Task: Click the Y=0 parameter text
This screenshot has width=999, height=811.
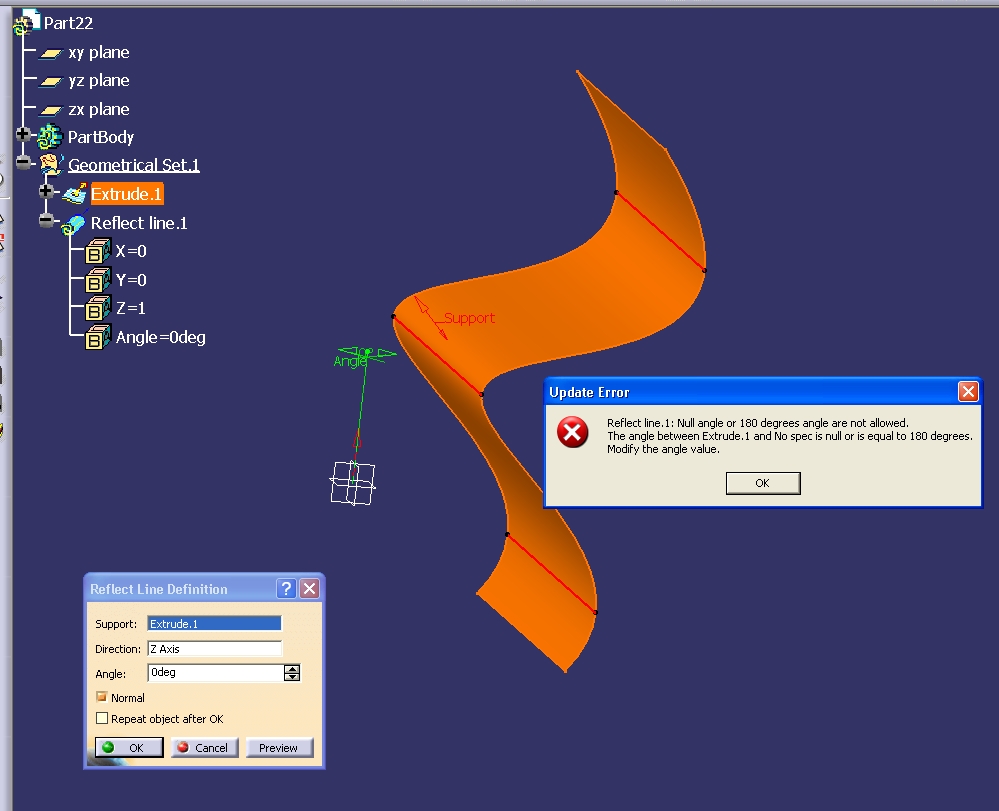Action: pyautogui.click(x=131, y=280)
